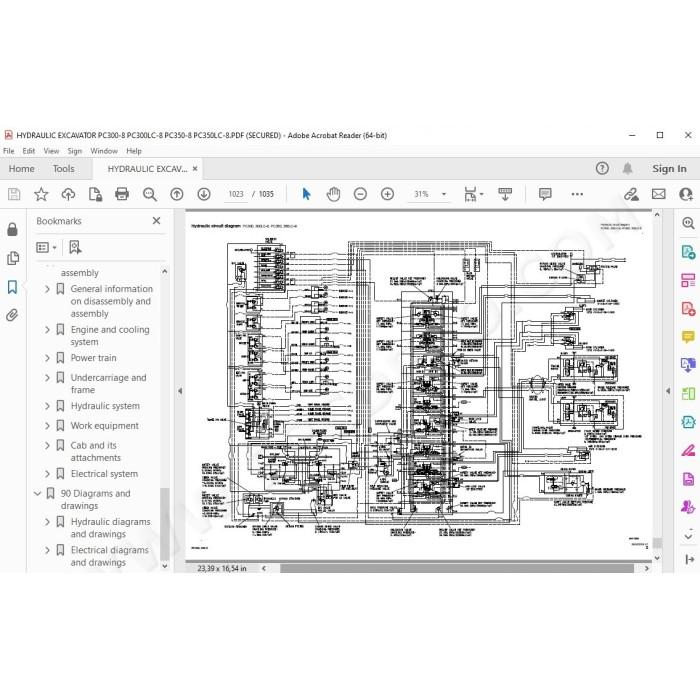Open the Sign menu
The height and width of the screenshot is (700, 700).
(75, 151)
